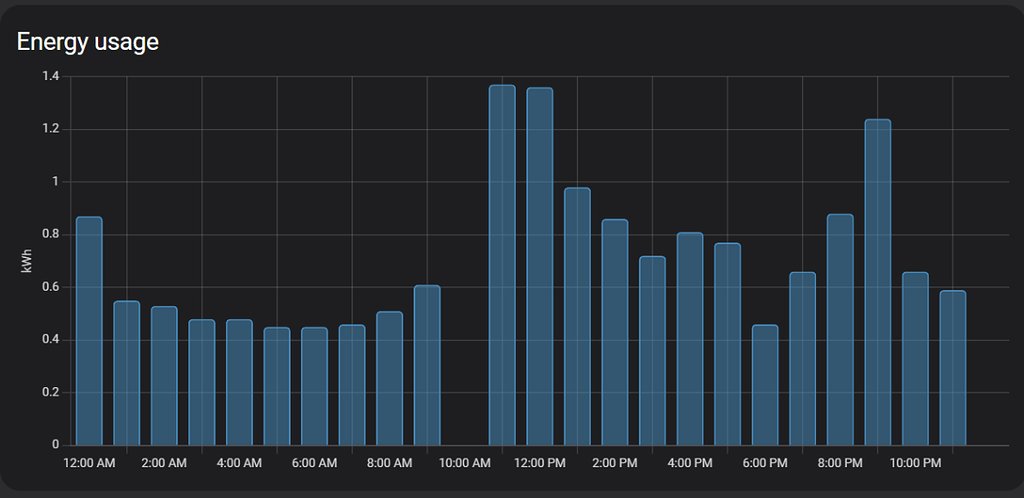Select the 12:00 PM energy bar
1024x498 pixels.
coord(539,266)
